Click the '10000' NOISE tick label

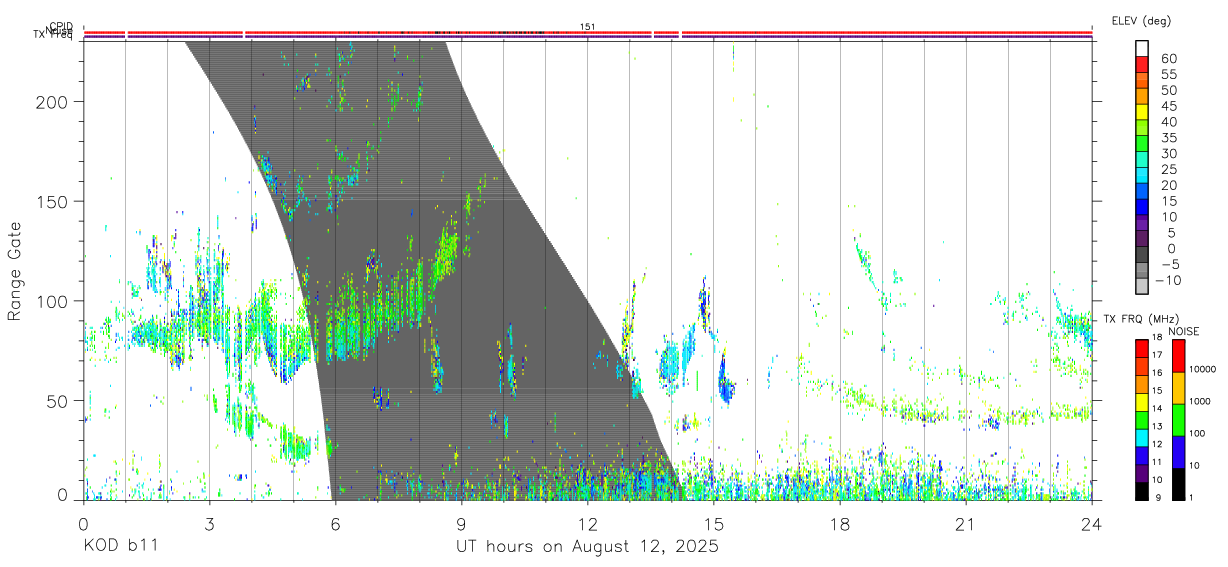point(1205,370)
